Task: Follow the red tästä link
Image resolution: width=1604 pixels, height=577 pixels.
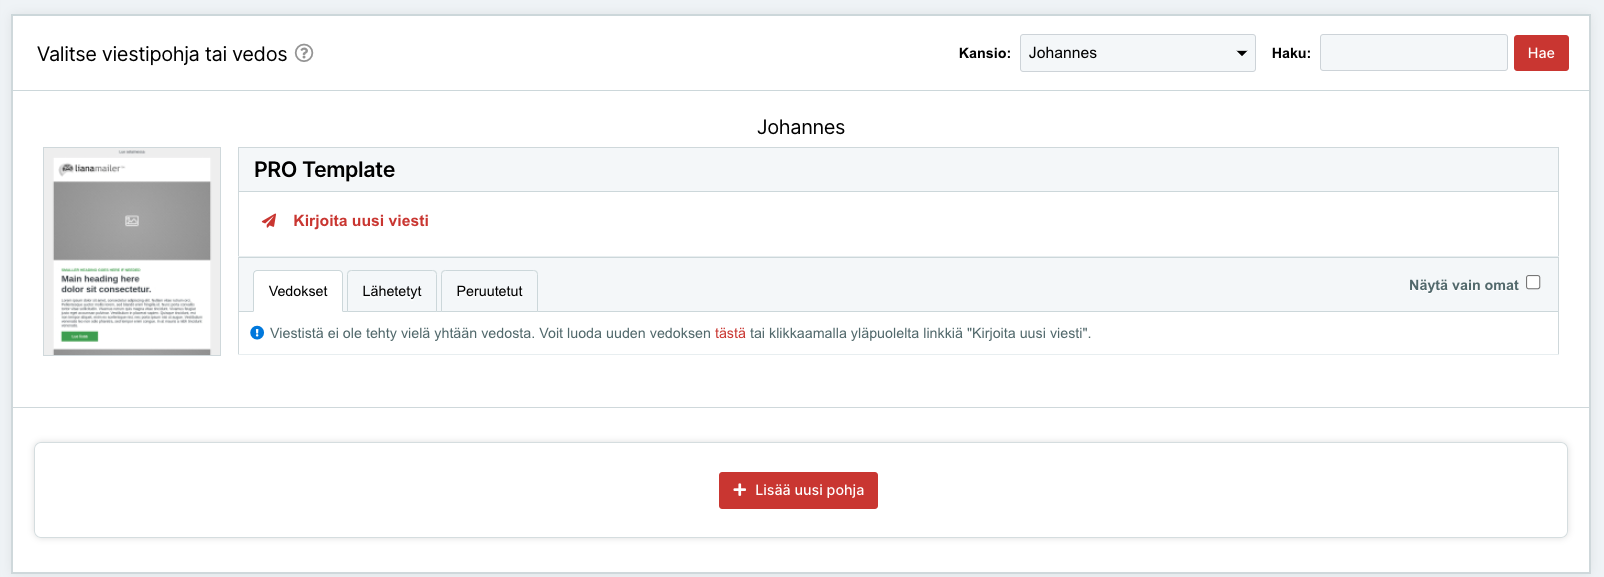Action: coord(730,333)
